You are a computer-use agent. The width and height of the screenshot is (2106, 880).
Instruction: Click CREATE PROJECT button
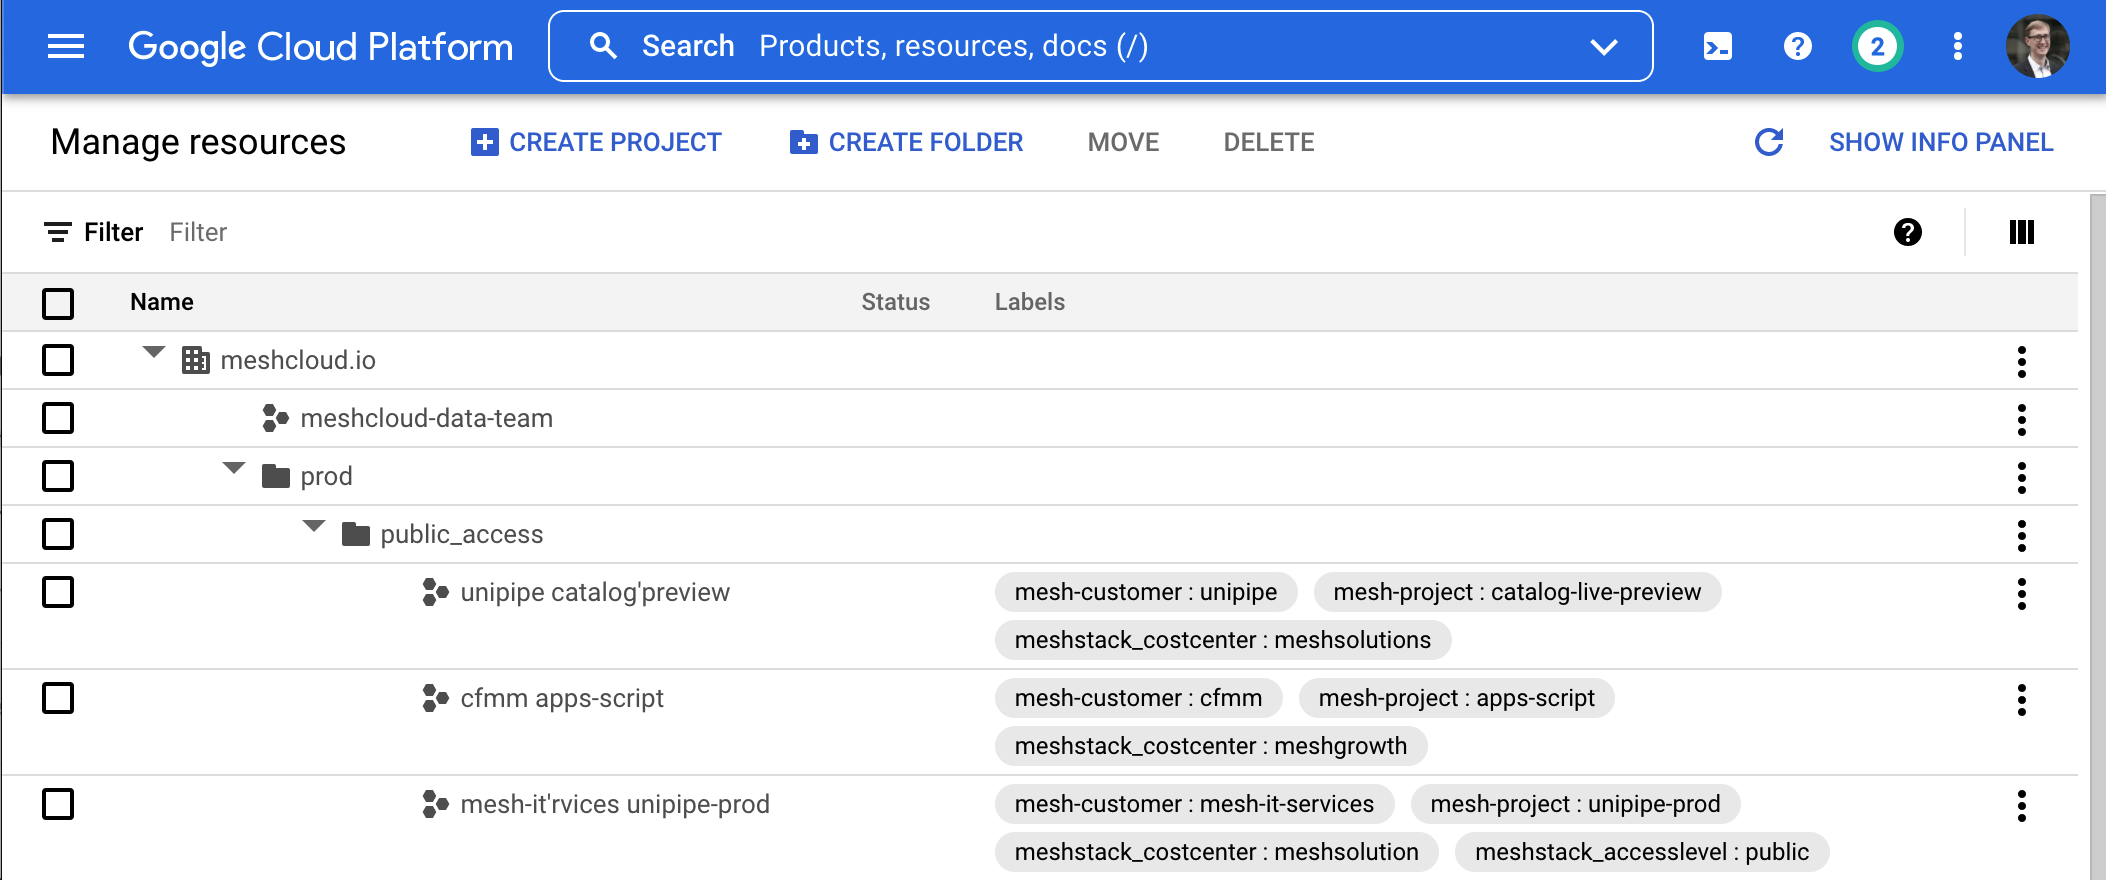(596, 142)
